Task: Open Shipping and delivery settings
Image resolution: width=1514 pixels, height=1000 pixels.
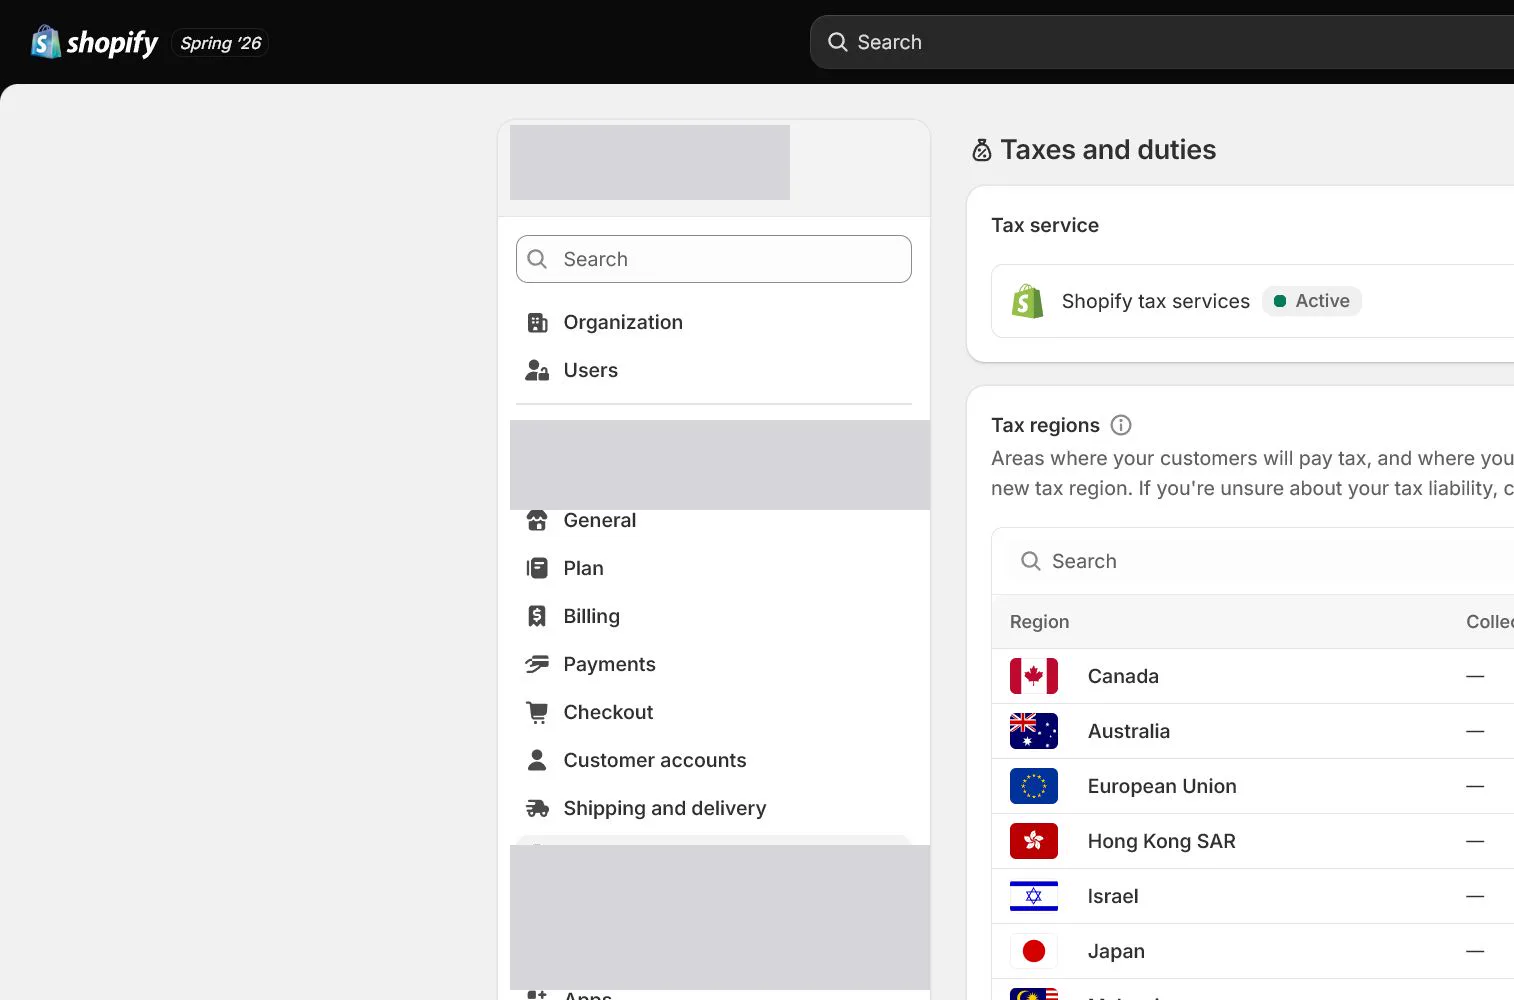Action: tap(714, 808)
